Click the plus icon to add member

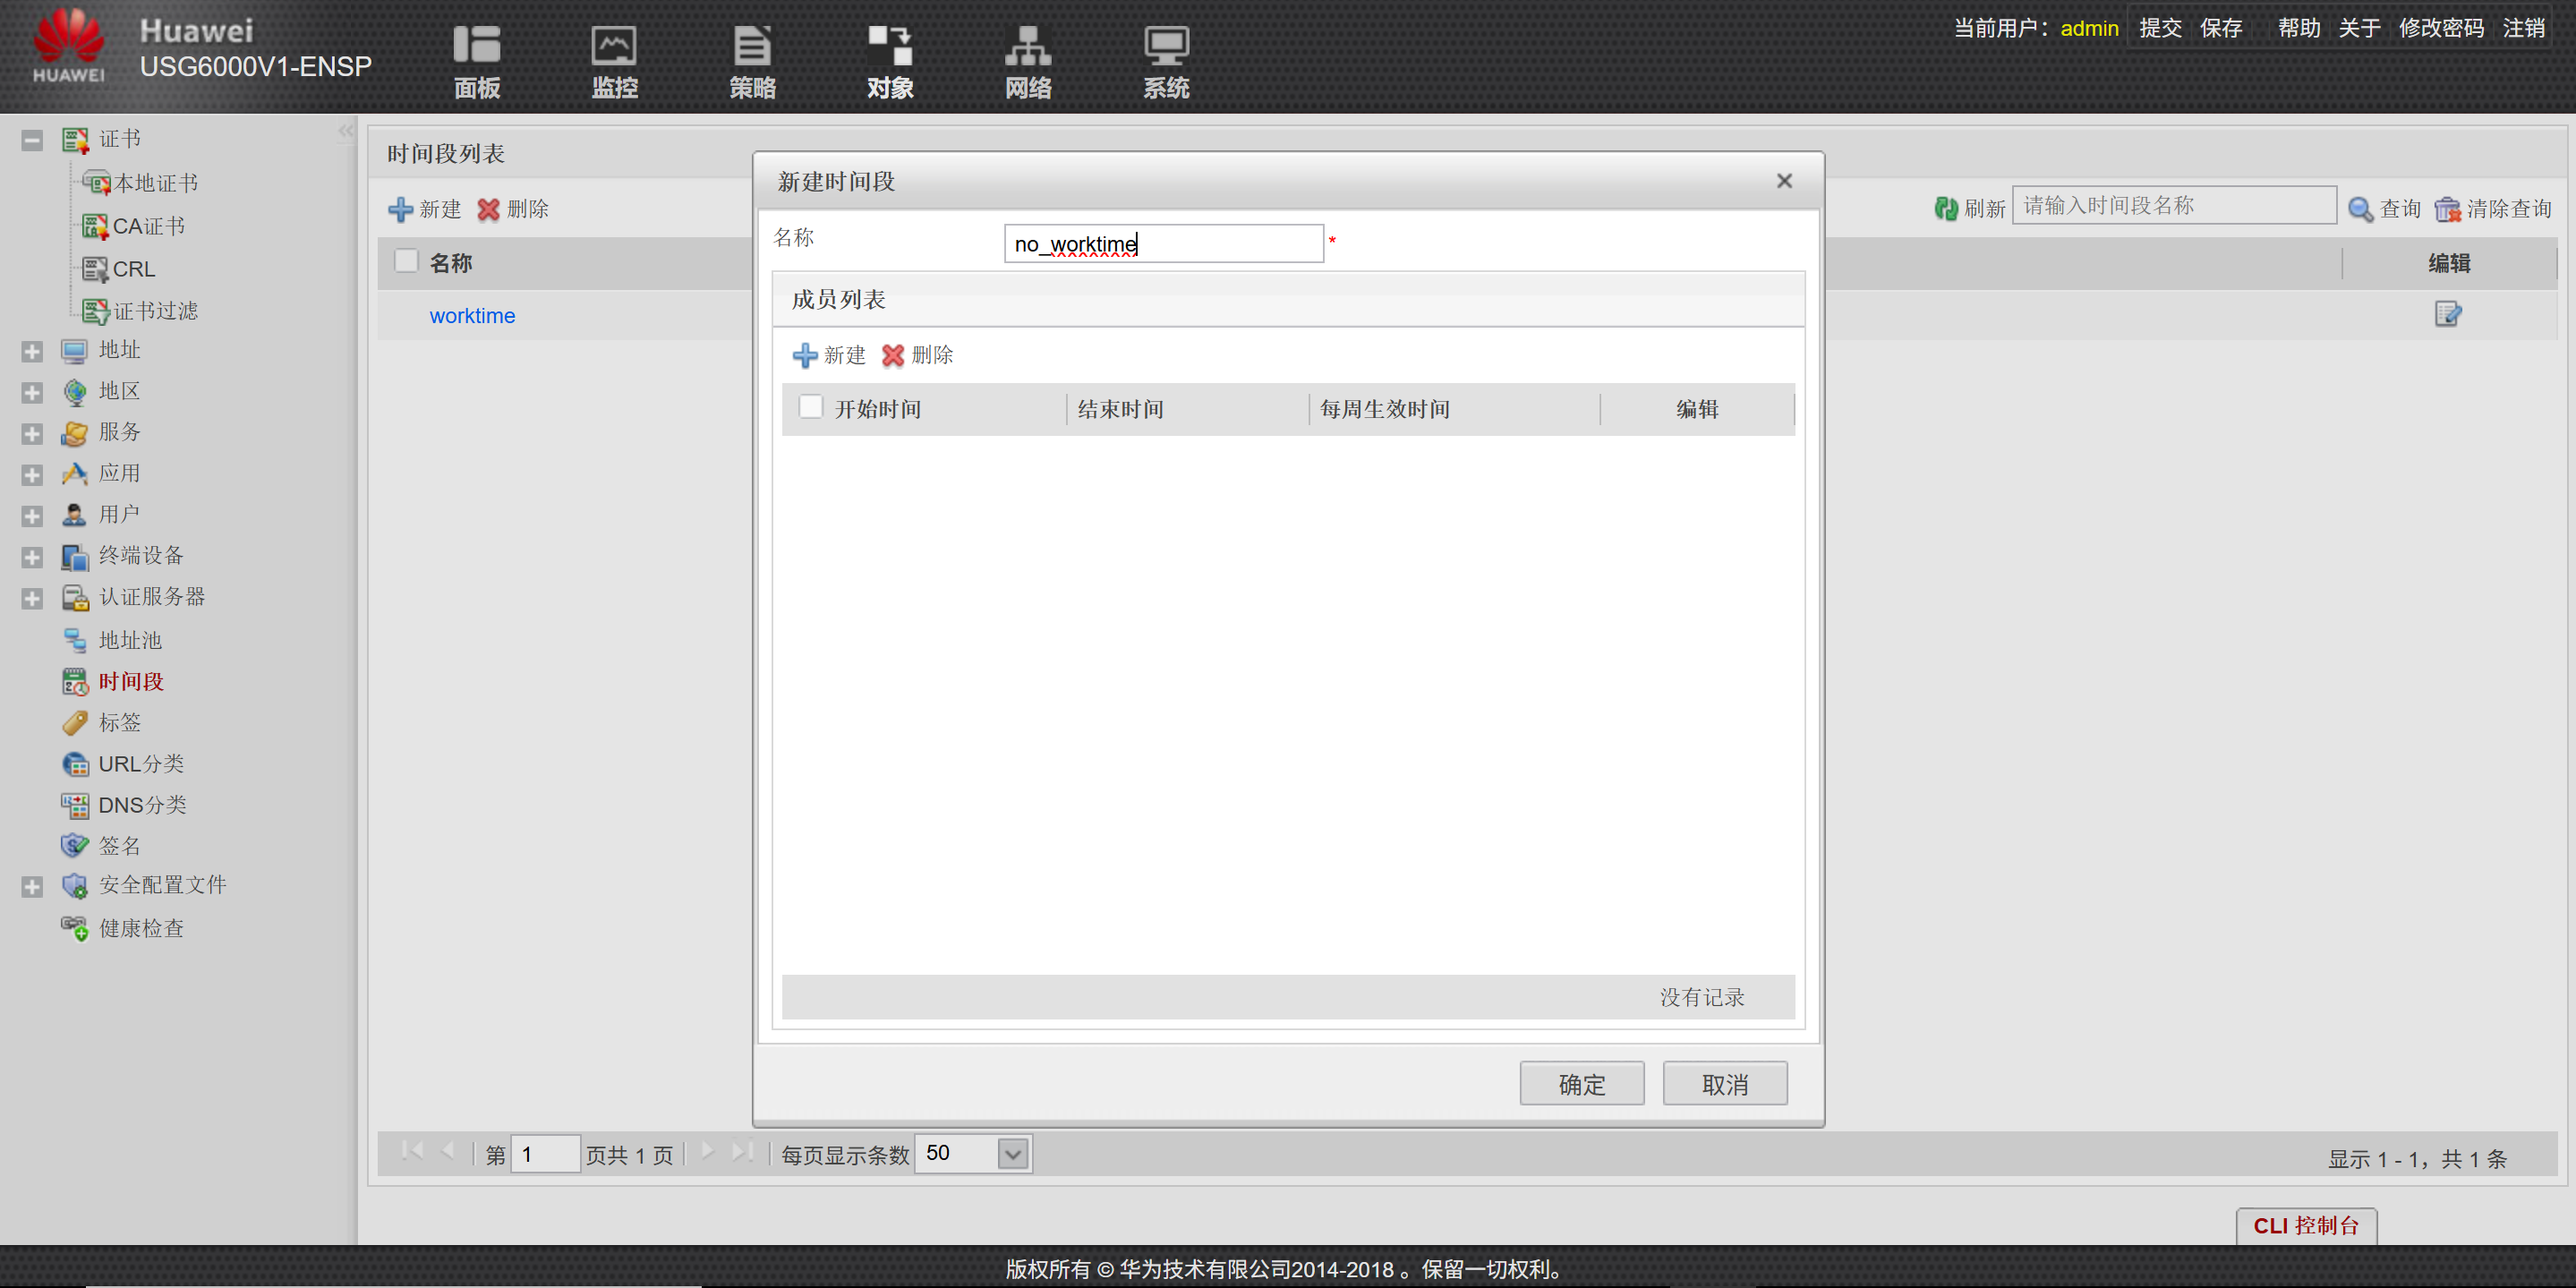(805, 355)
